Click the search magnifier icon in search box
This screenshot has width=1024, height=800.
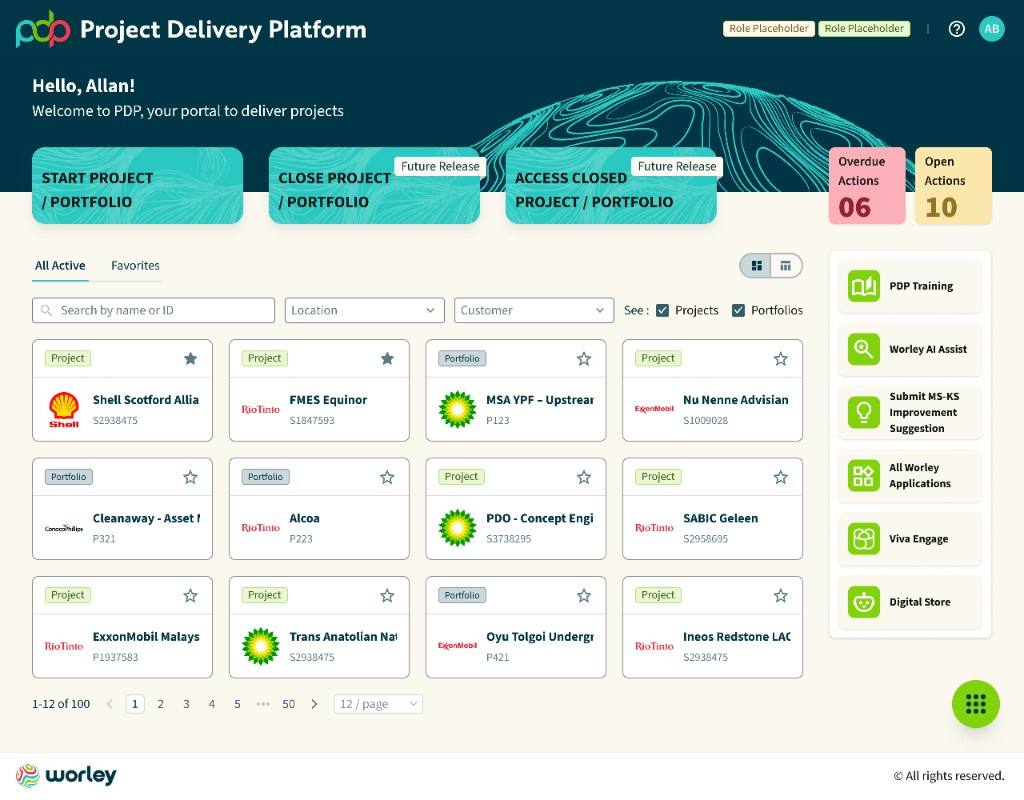[46, 310]
